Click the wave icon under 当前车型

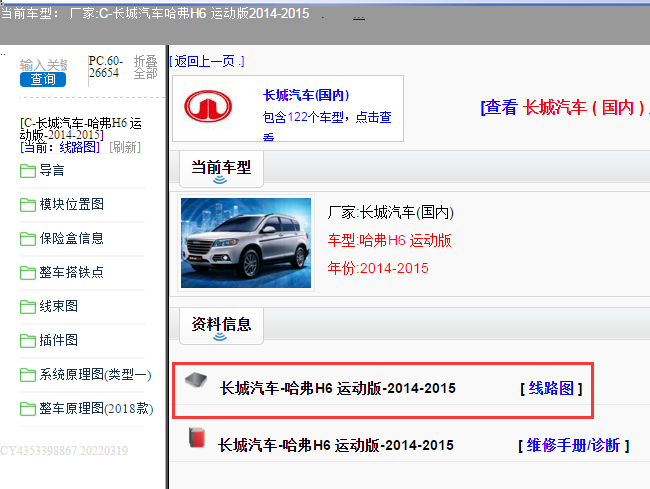click(220, 179)
